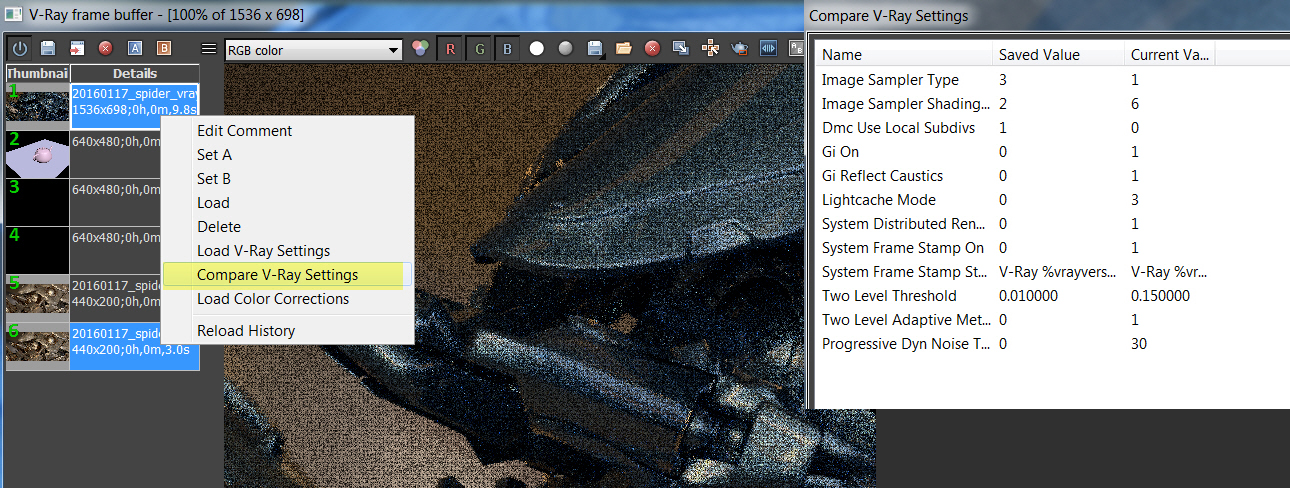Select history thumbnail number 5
The image size is (1290, 488).
[x=38, y=298]
